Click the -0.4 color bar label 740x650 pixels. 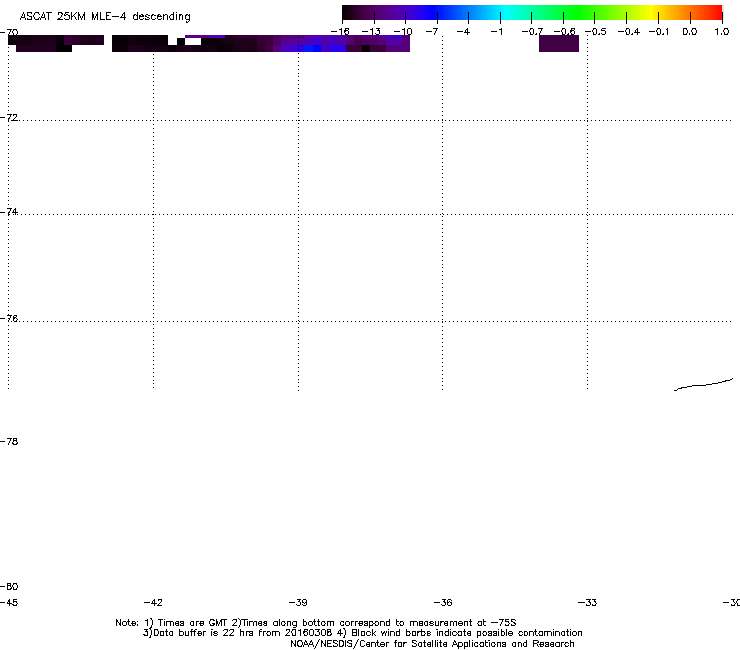pyautogui.click(x=629, y=32)
